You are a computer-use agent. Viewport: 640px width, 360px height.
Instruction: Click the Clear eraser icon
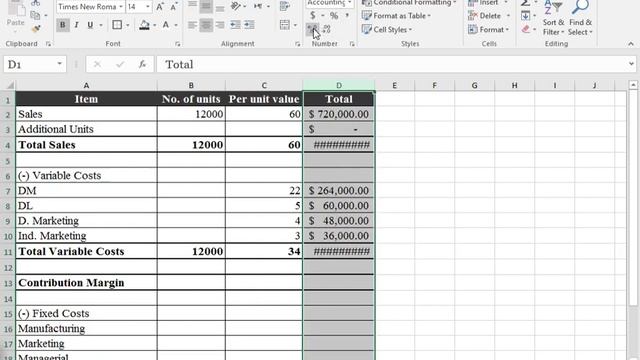tap(526, 29)
